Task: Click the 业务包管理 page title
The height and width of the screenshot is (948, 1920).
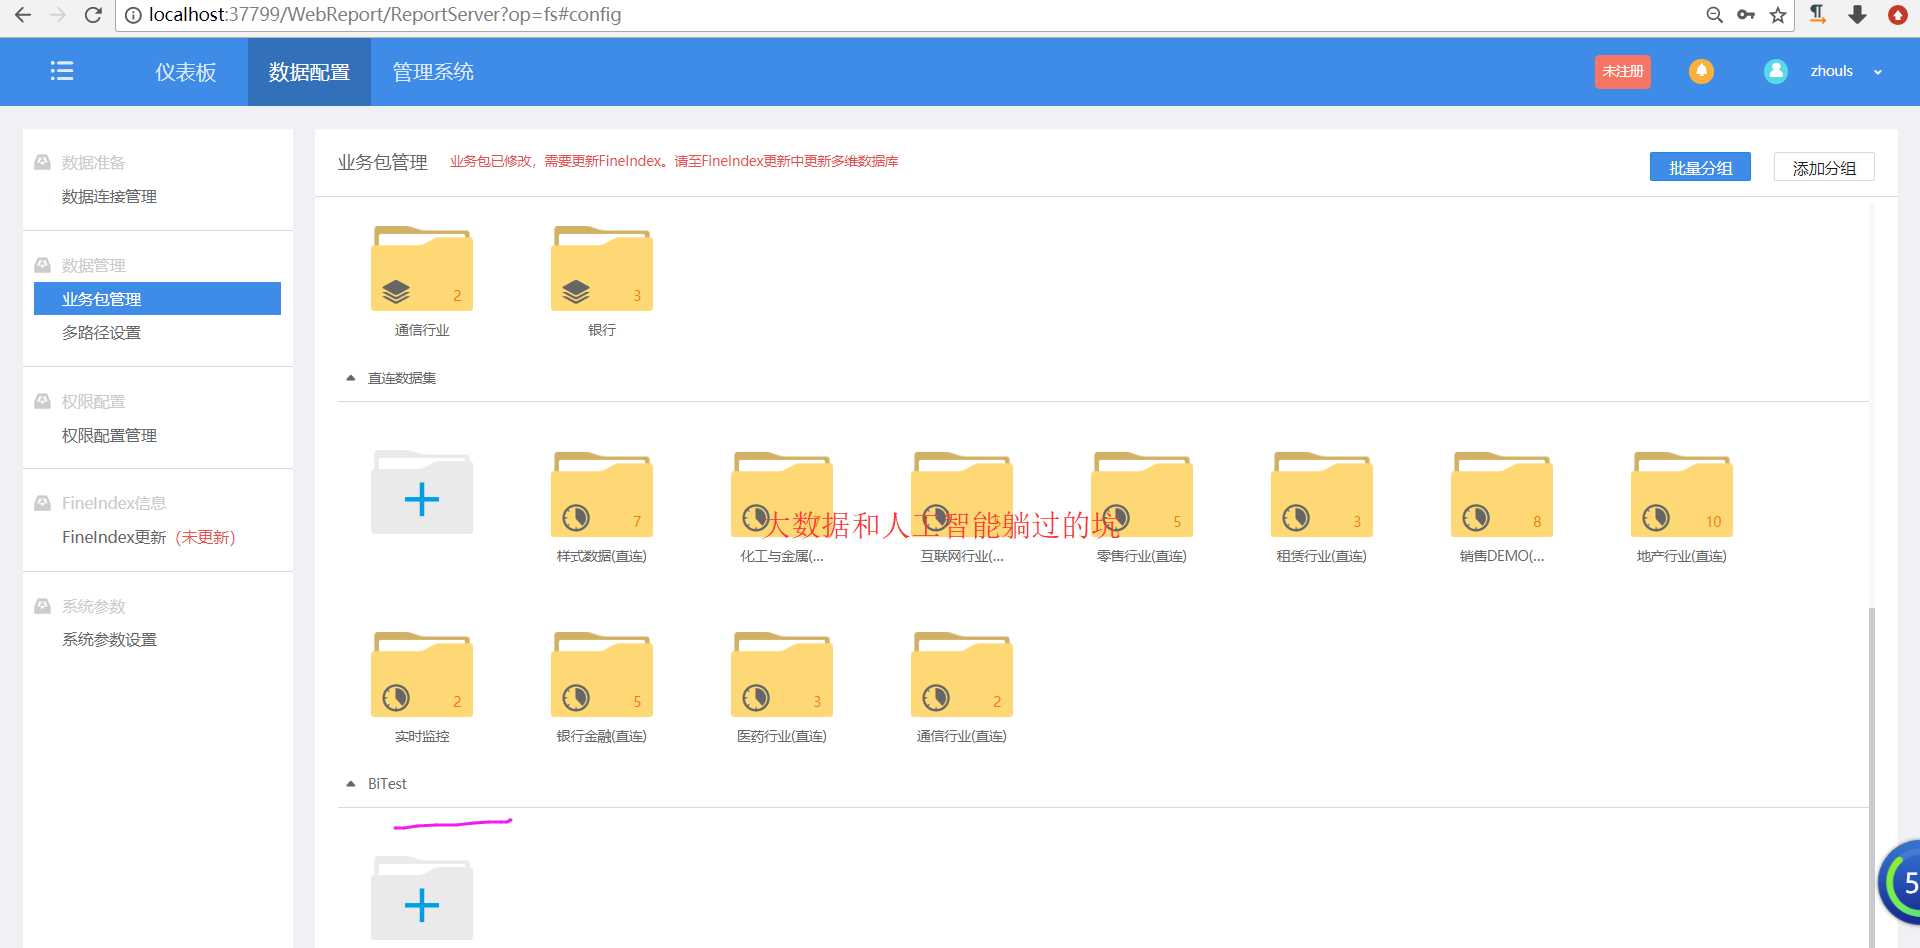Action: (382, 162)
